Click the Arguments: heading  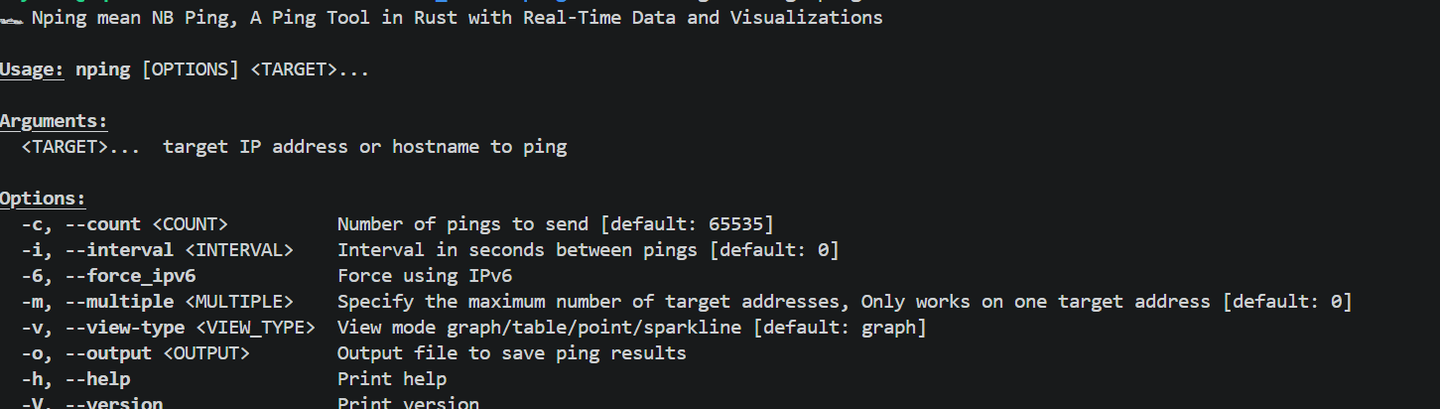click(x=54, y=122)
